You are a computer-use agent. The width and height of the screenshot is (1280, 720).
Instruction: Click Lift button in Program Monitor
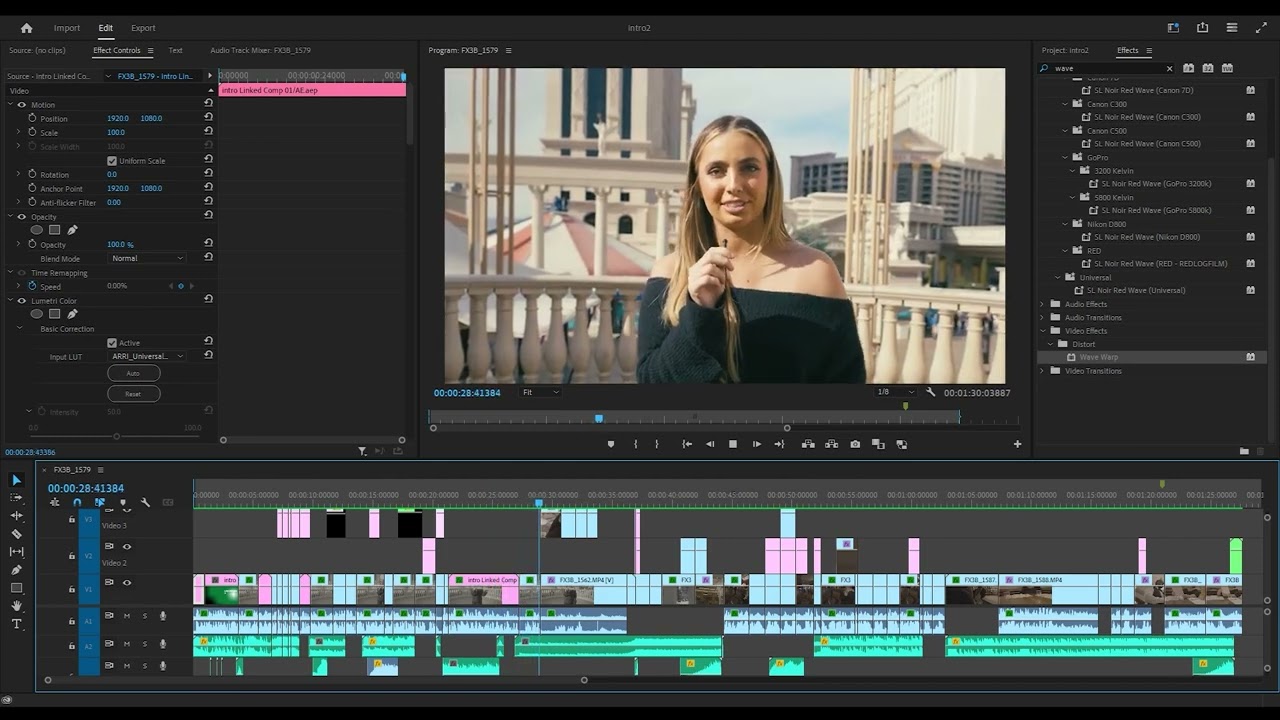pos(808,444)
